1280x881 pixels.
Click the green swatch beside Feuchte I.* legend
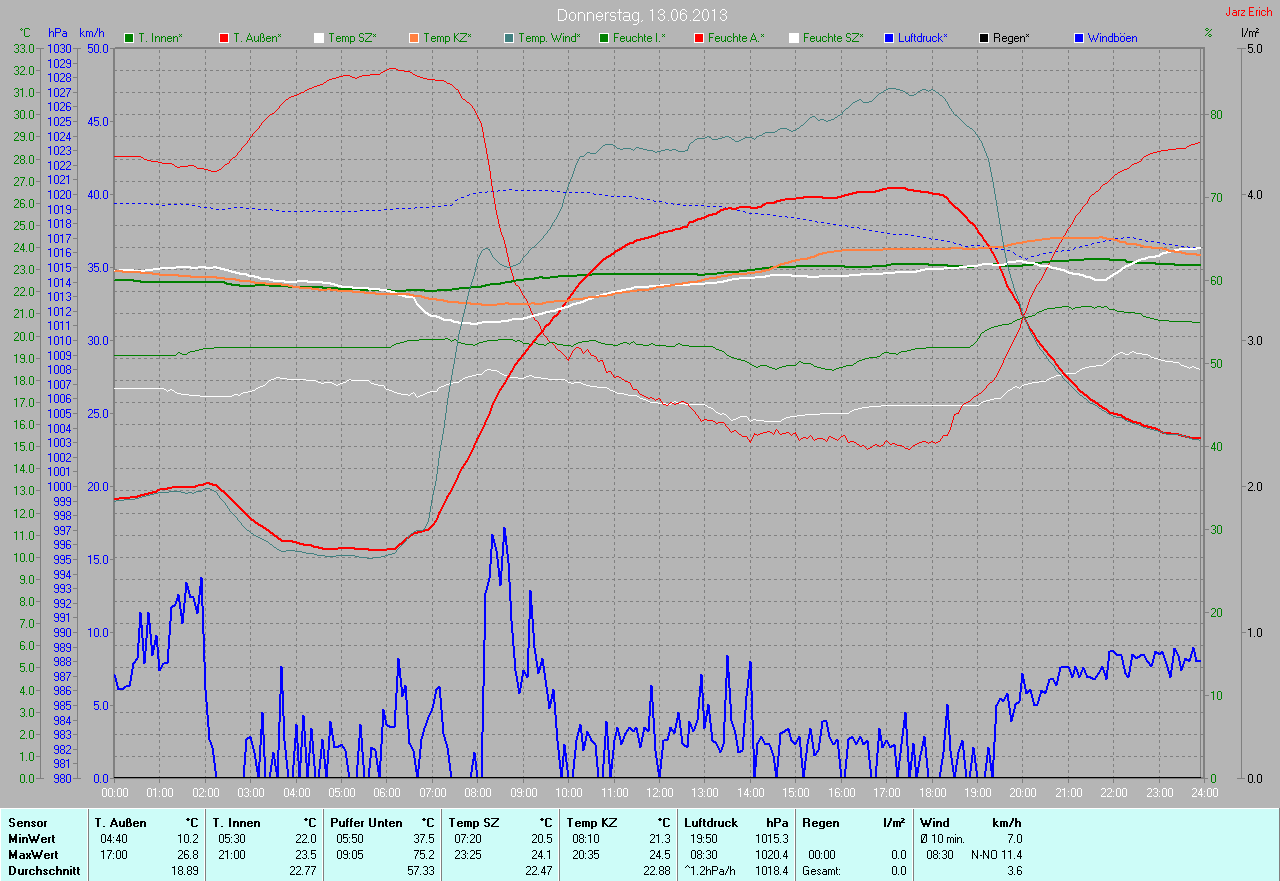(x=604, y=38)
